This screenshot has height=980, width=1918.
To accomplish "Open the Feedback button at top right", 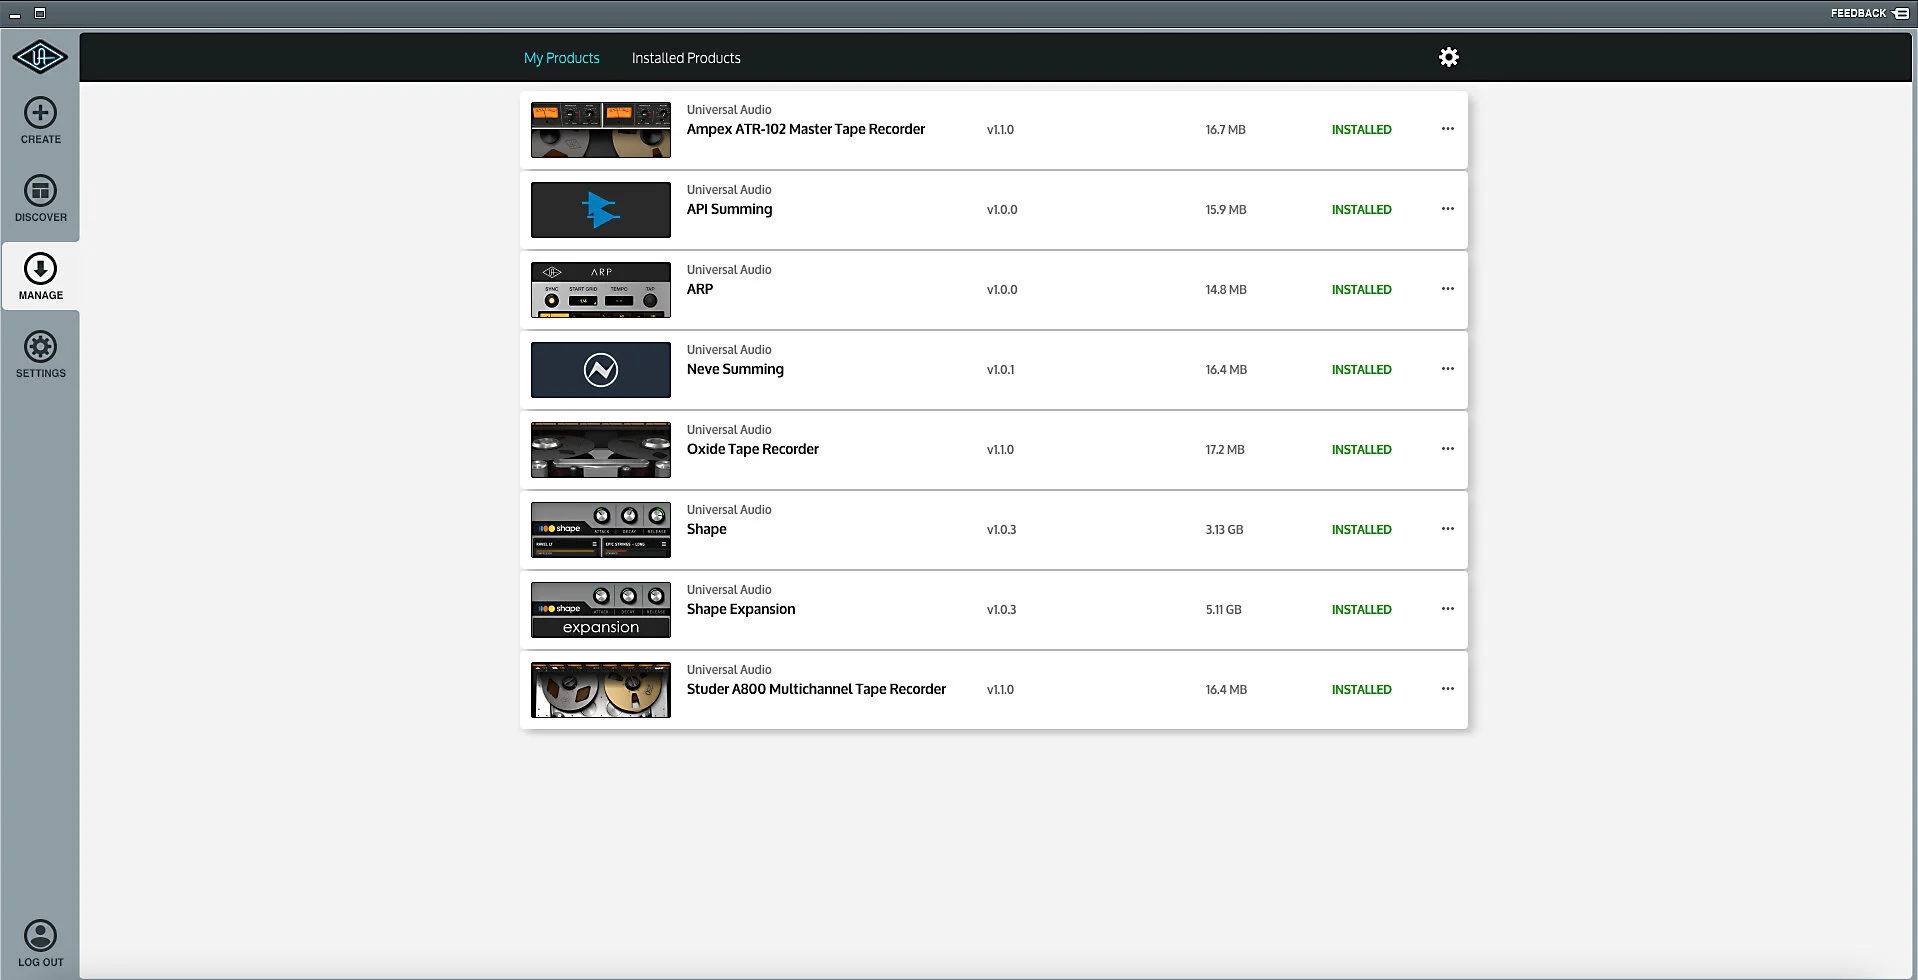I will tap(1869, 13).
